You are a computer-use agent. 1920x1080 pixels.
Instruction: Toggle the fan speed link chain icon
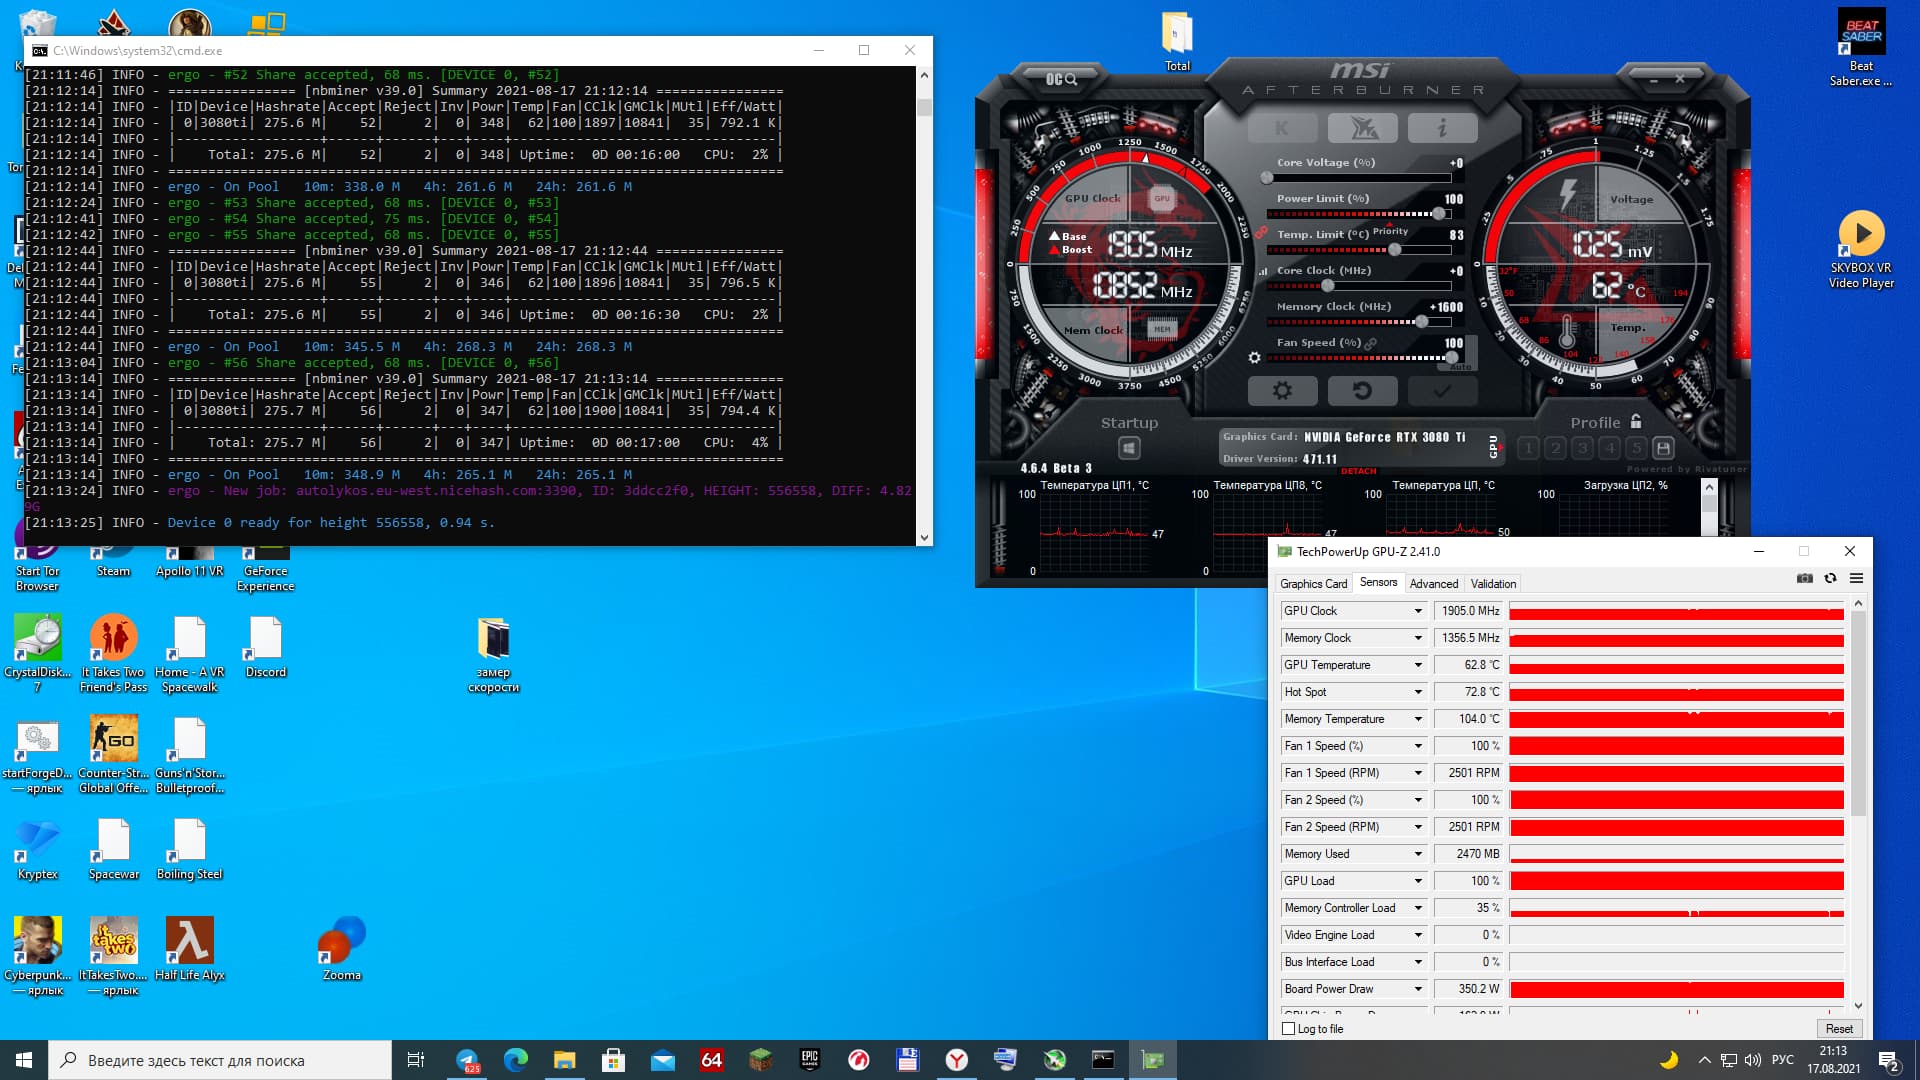tap(1370, 343)
